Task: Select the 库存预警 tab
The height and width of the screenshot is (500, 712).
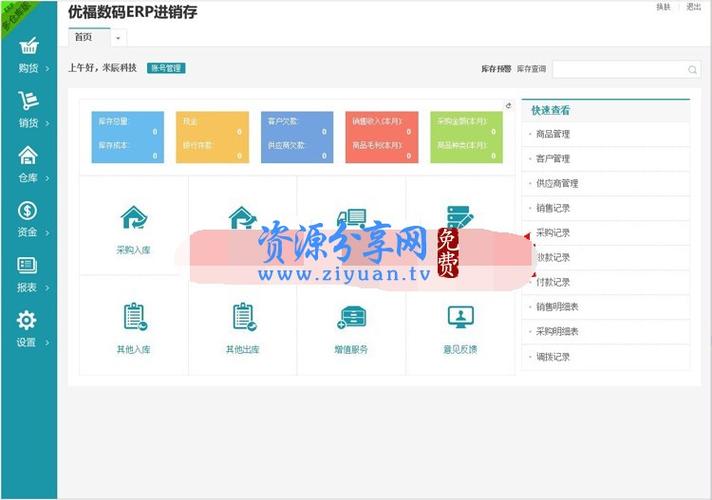Action: pos(496,69)
